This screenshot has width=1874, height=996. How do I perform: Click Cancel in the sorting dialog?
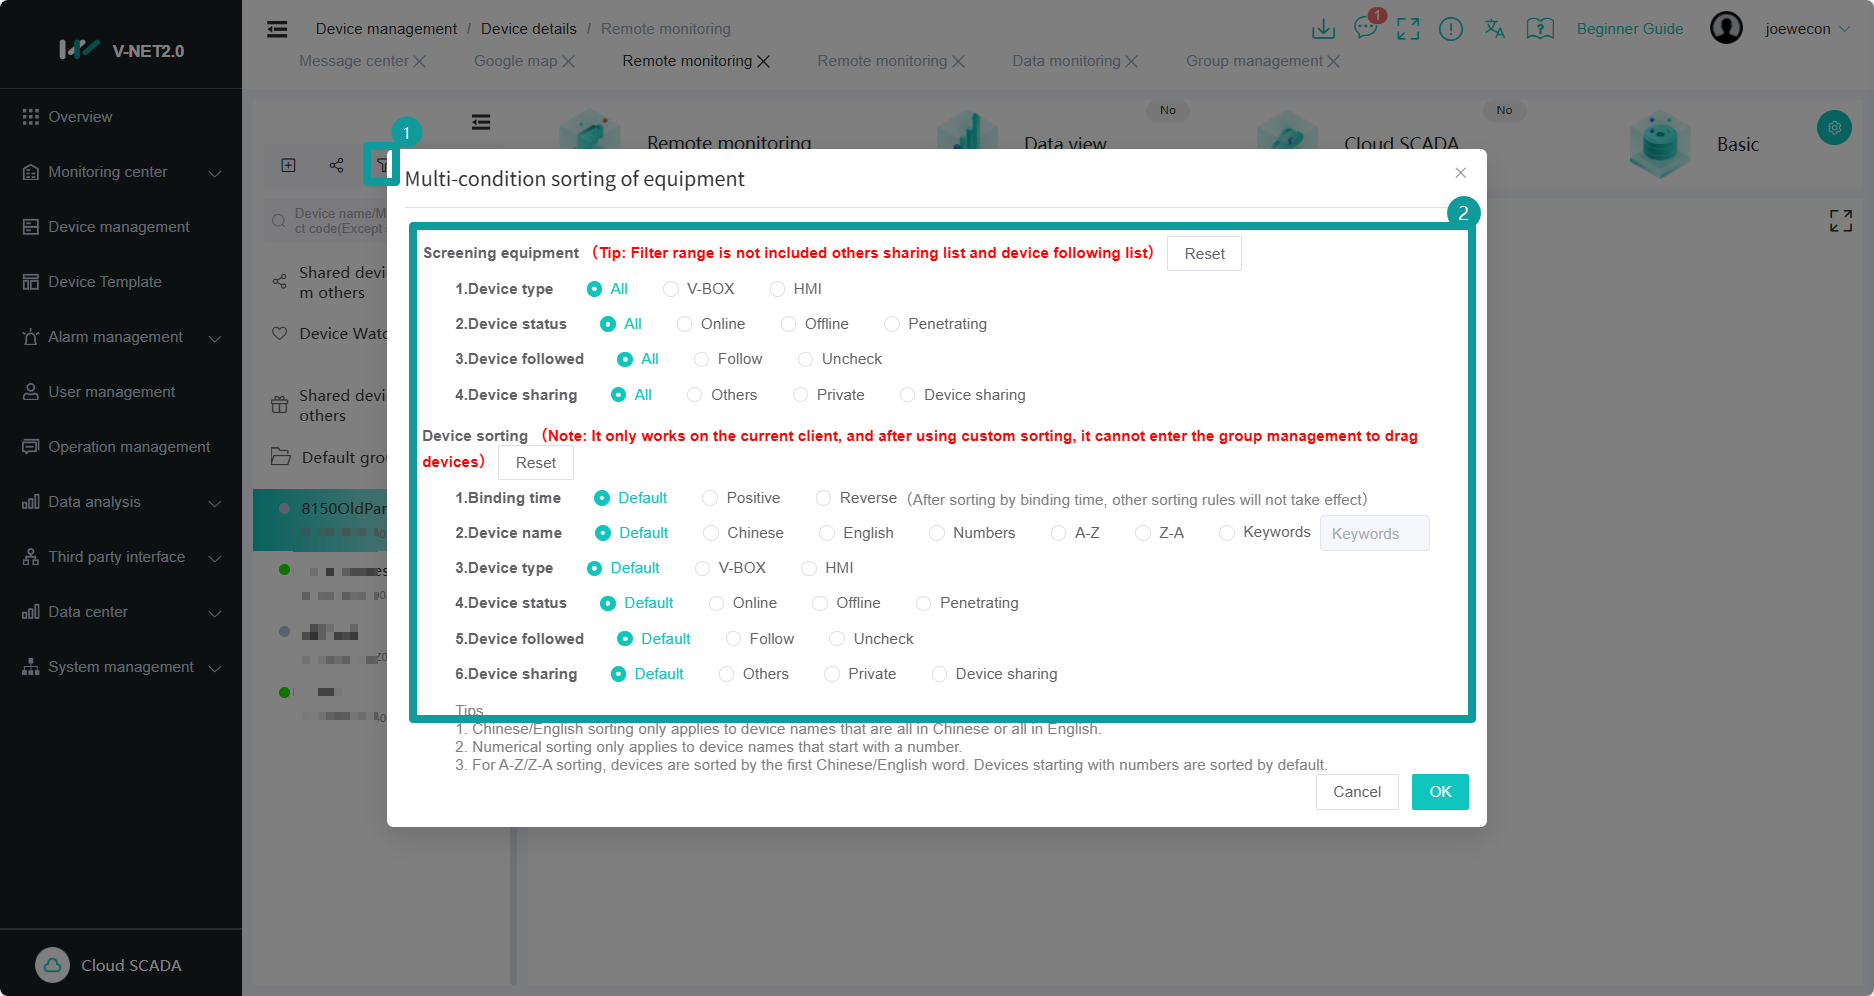[1357, 792]
